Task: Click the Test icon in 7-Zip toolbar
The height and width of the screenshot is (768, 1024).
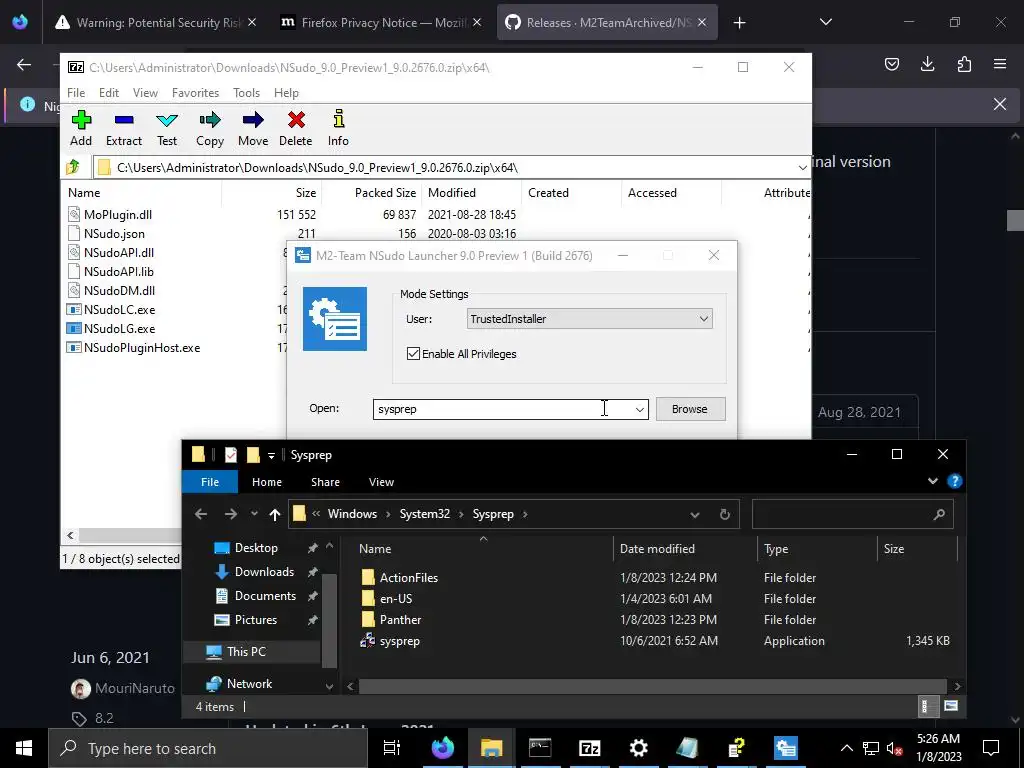Action: [x=167, y=120]
